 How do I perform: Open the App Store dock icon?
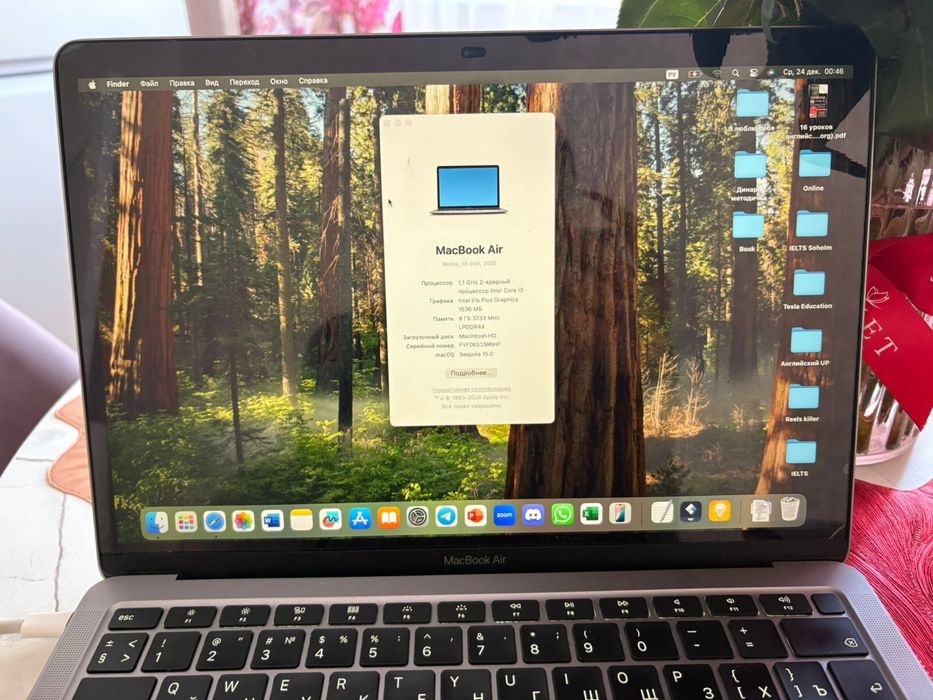359,519
